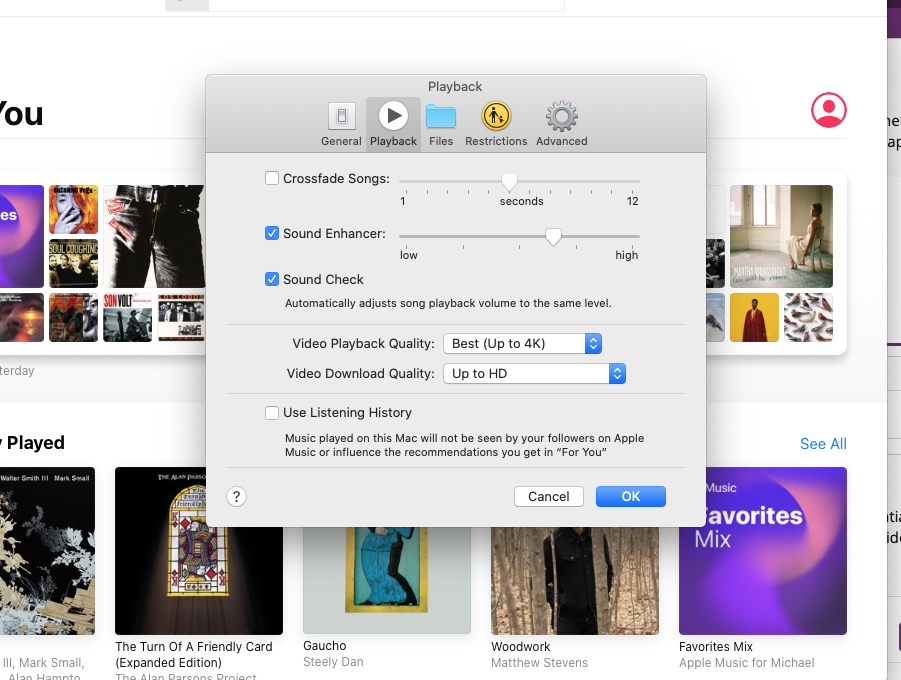Viewport: 901px width, 680px height.
Task: Open the Son Volt album thumbnail
Action: 128,317
